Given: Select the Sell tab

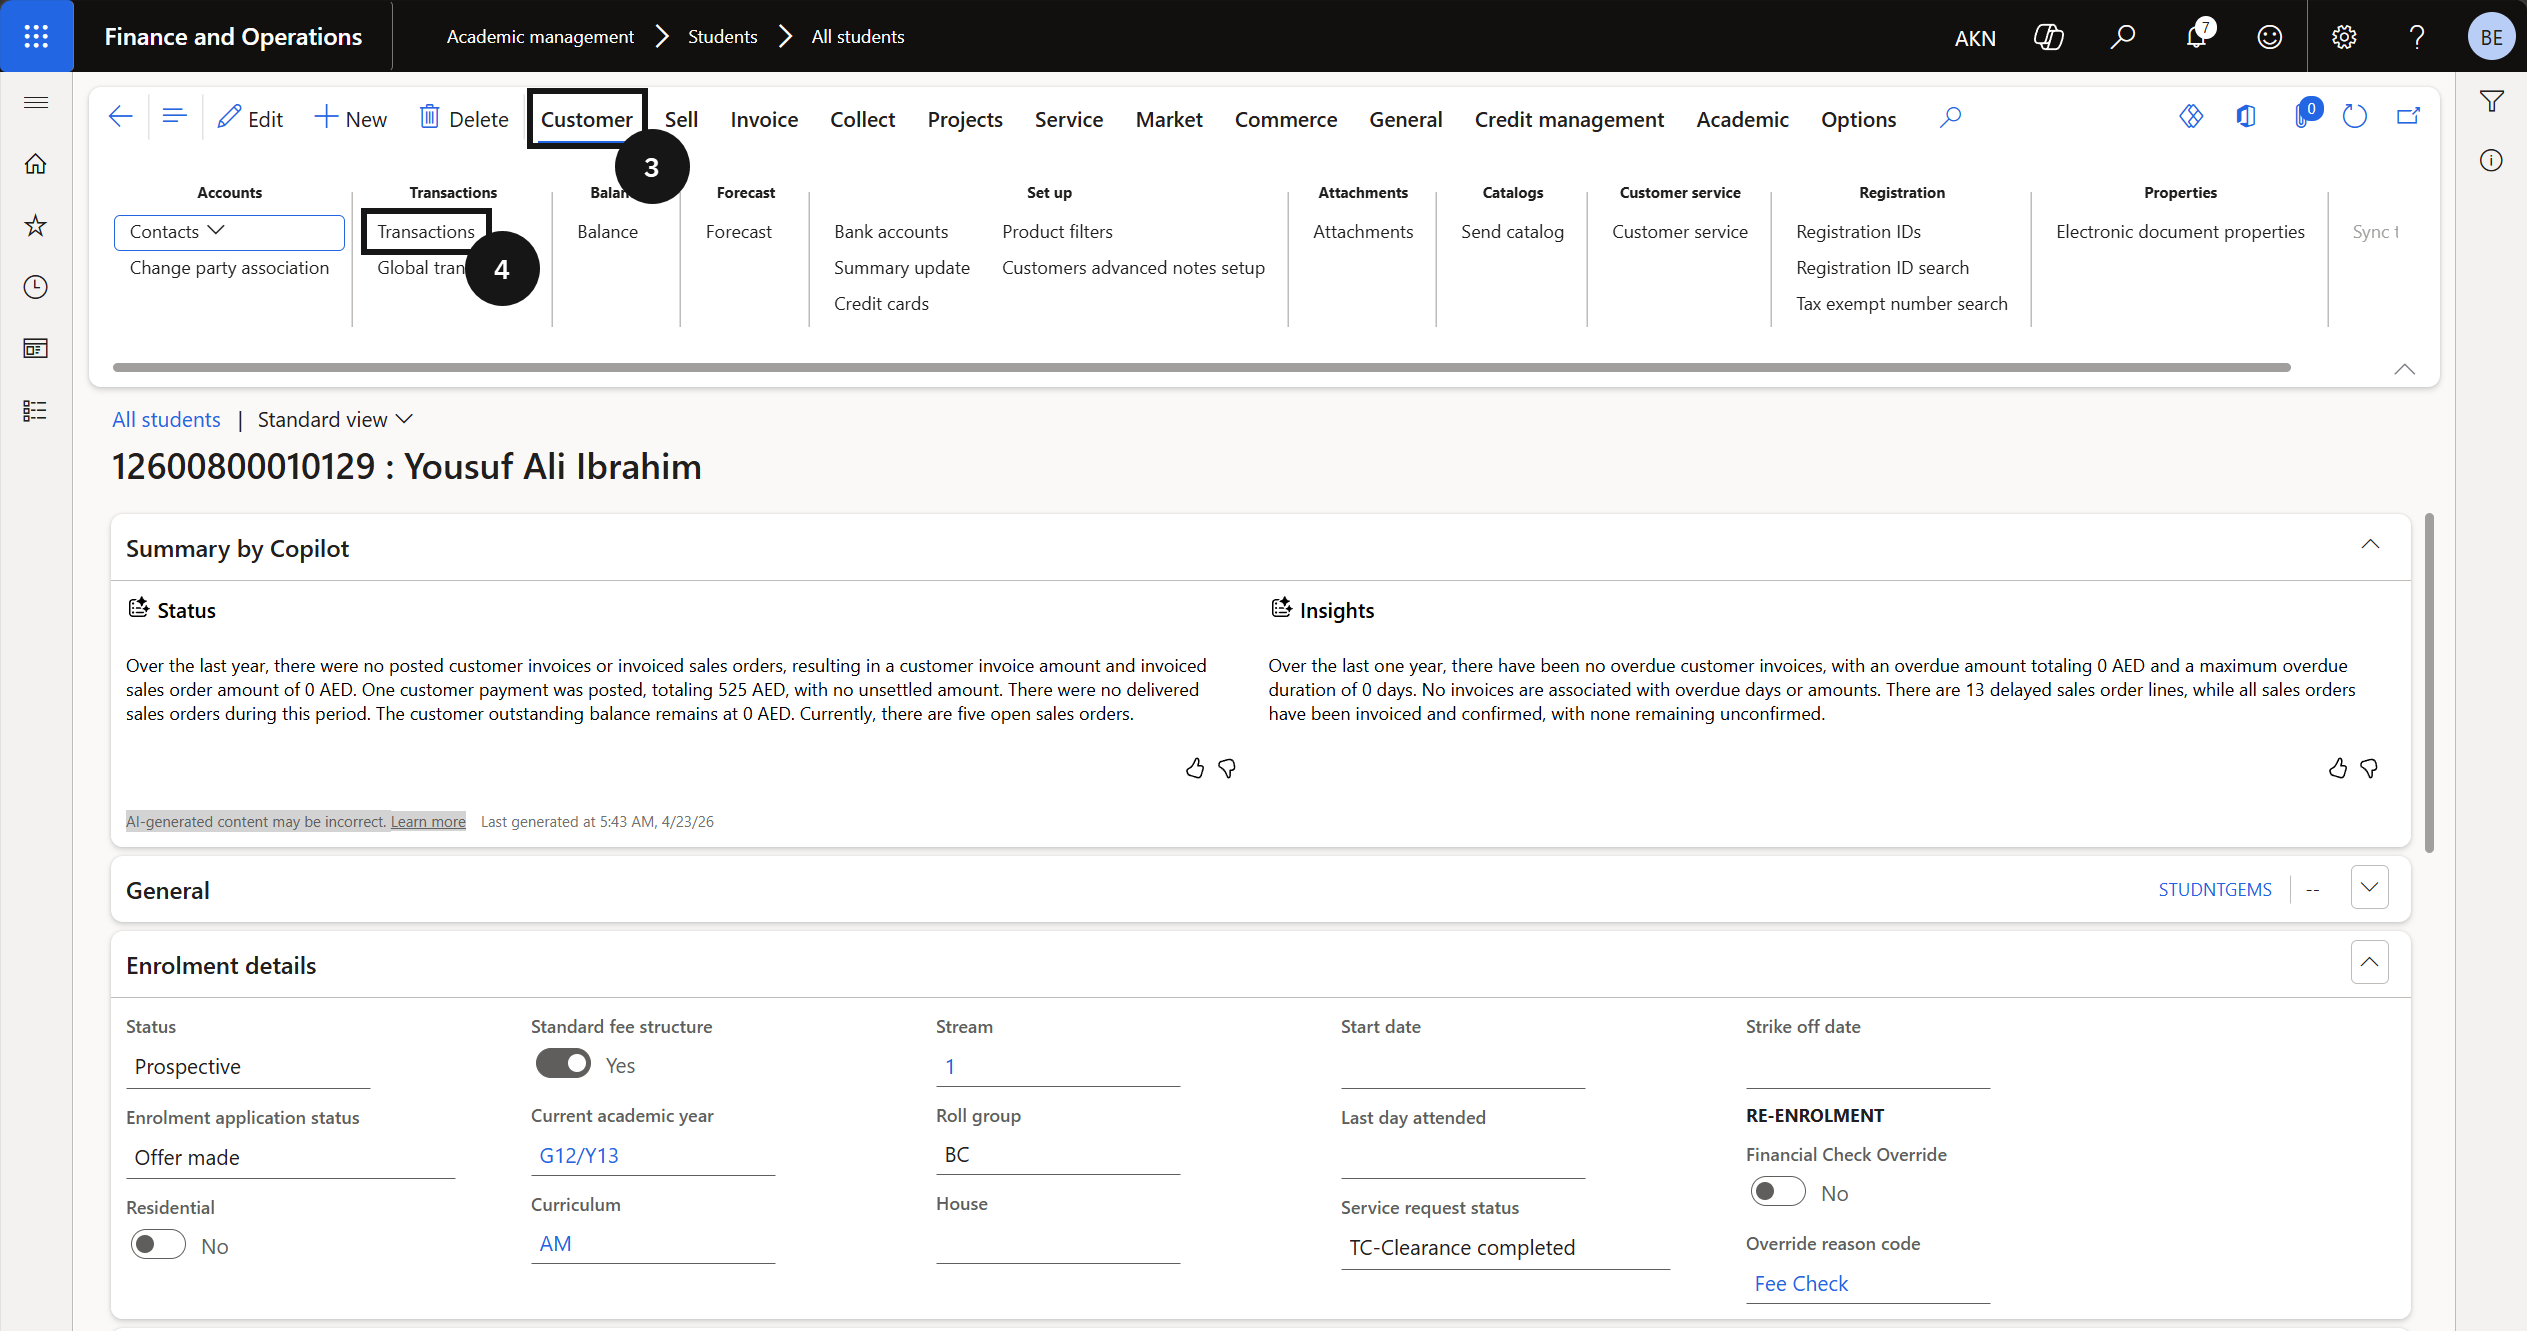Looking at the screenshot, I should (x=681, y=120).
